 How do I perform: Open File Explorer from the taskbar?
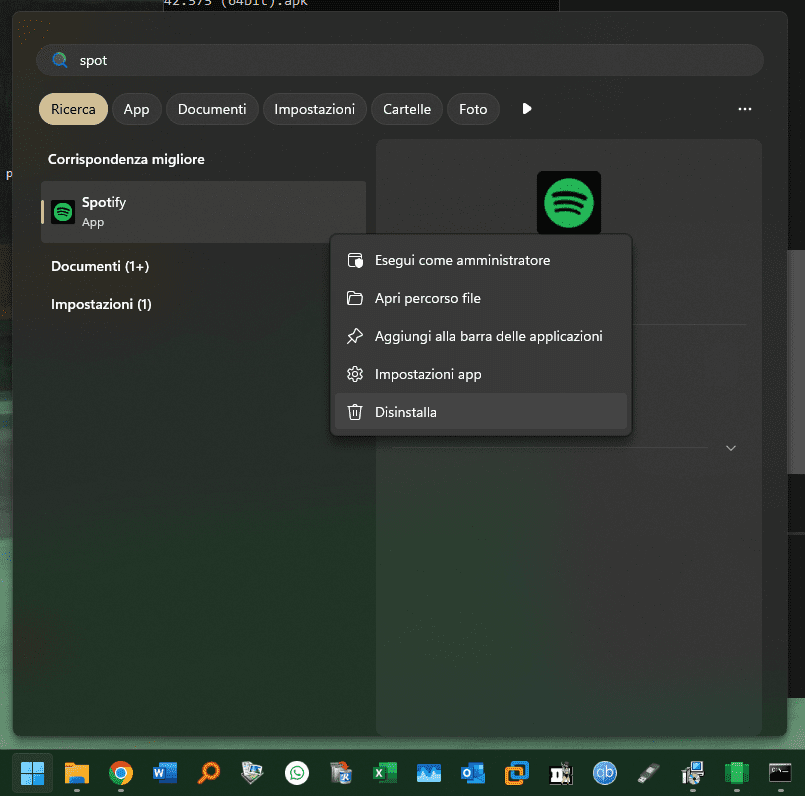pos(77,773)
